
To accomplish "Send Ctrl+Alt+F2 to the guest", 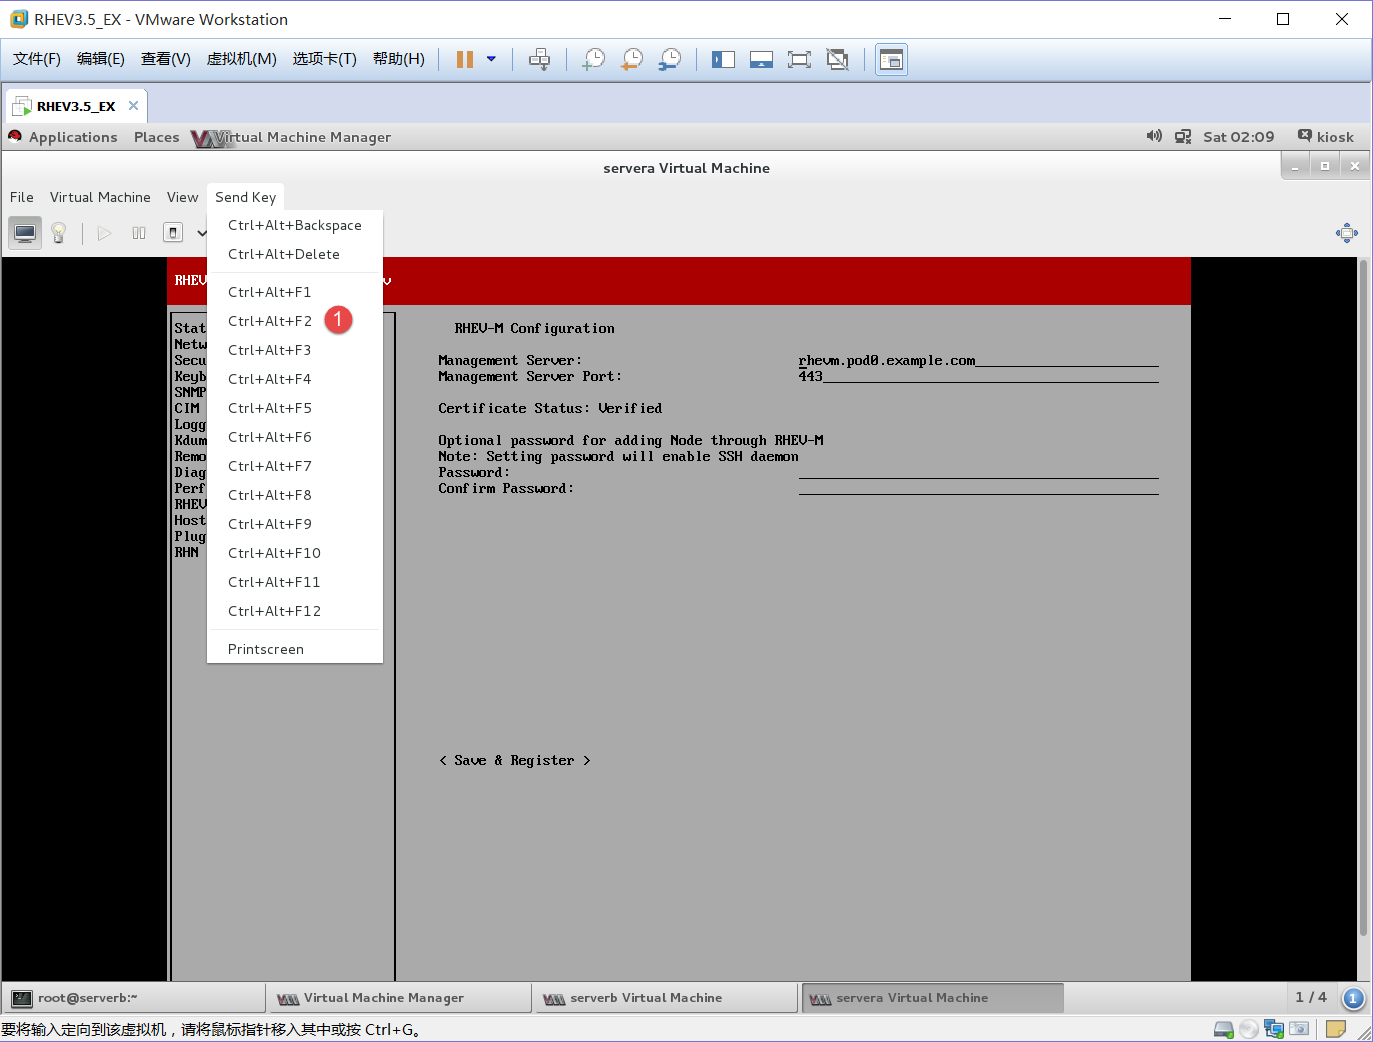I will (294, 321).
